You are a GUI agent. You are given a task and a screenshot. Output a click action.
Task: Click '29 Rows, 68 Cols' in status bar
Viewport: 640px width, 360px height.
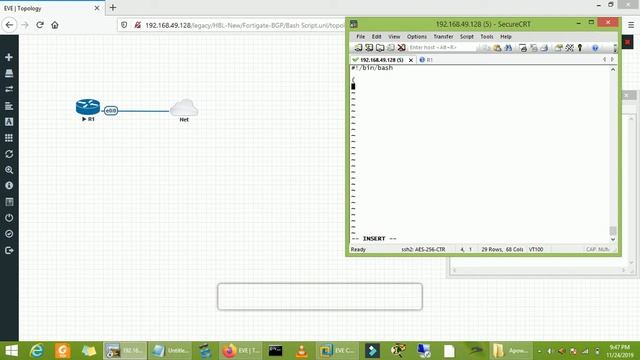502,249
